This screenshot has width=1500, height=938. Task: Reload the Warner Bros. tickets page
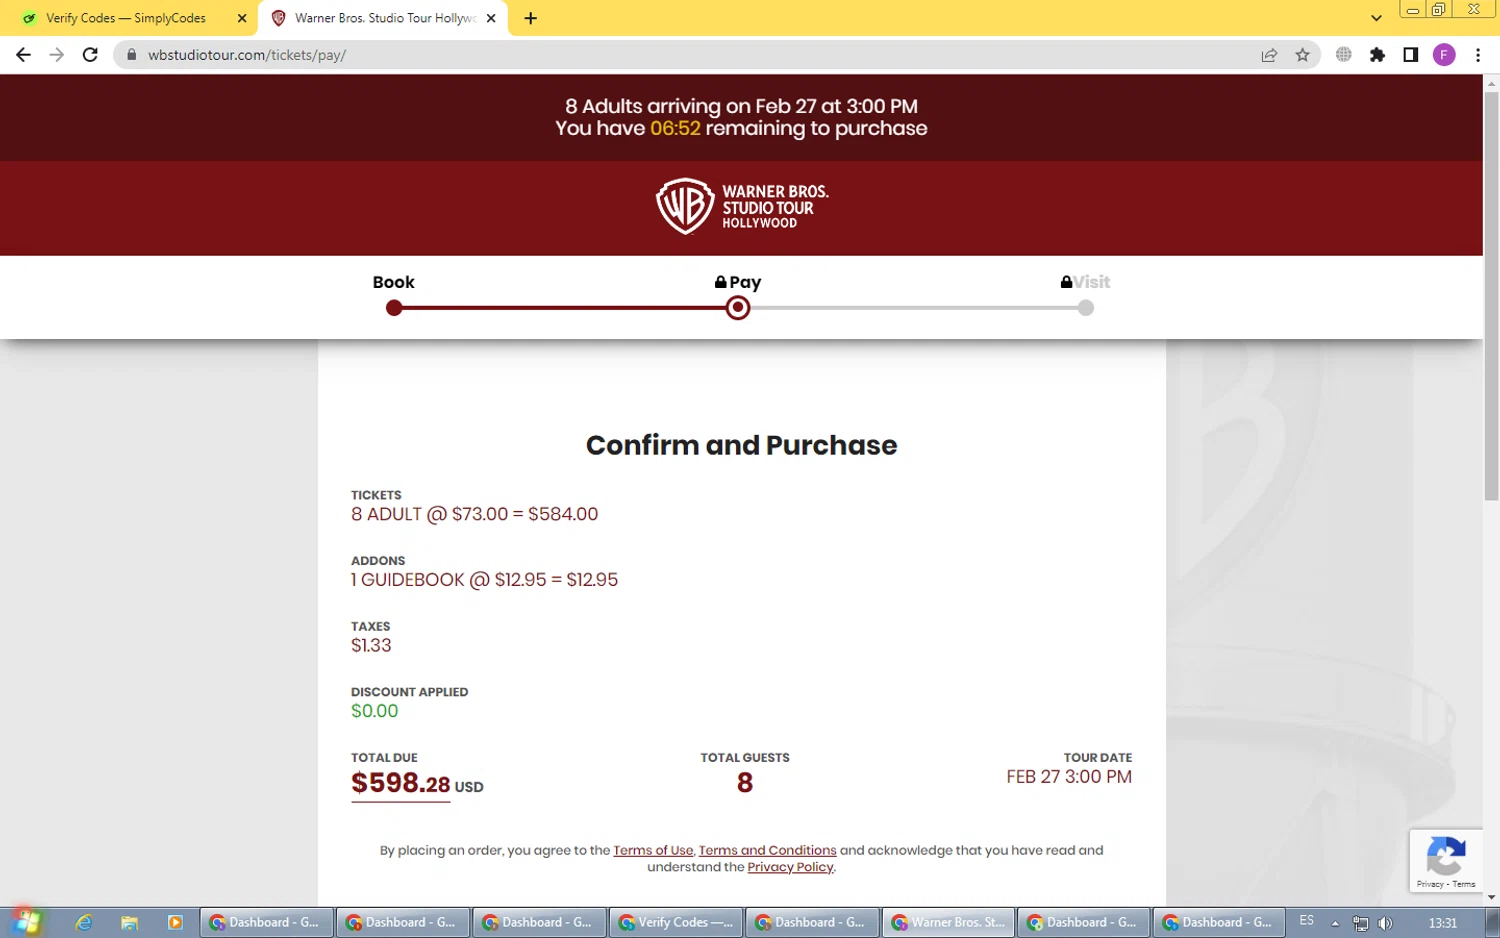(90, 55)
